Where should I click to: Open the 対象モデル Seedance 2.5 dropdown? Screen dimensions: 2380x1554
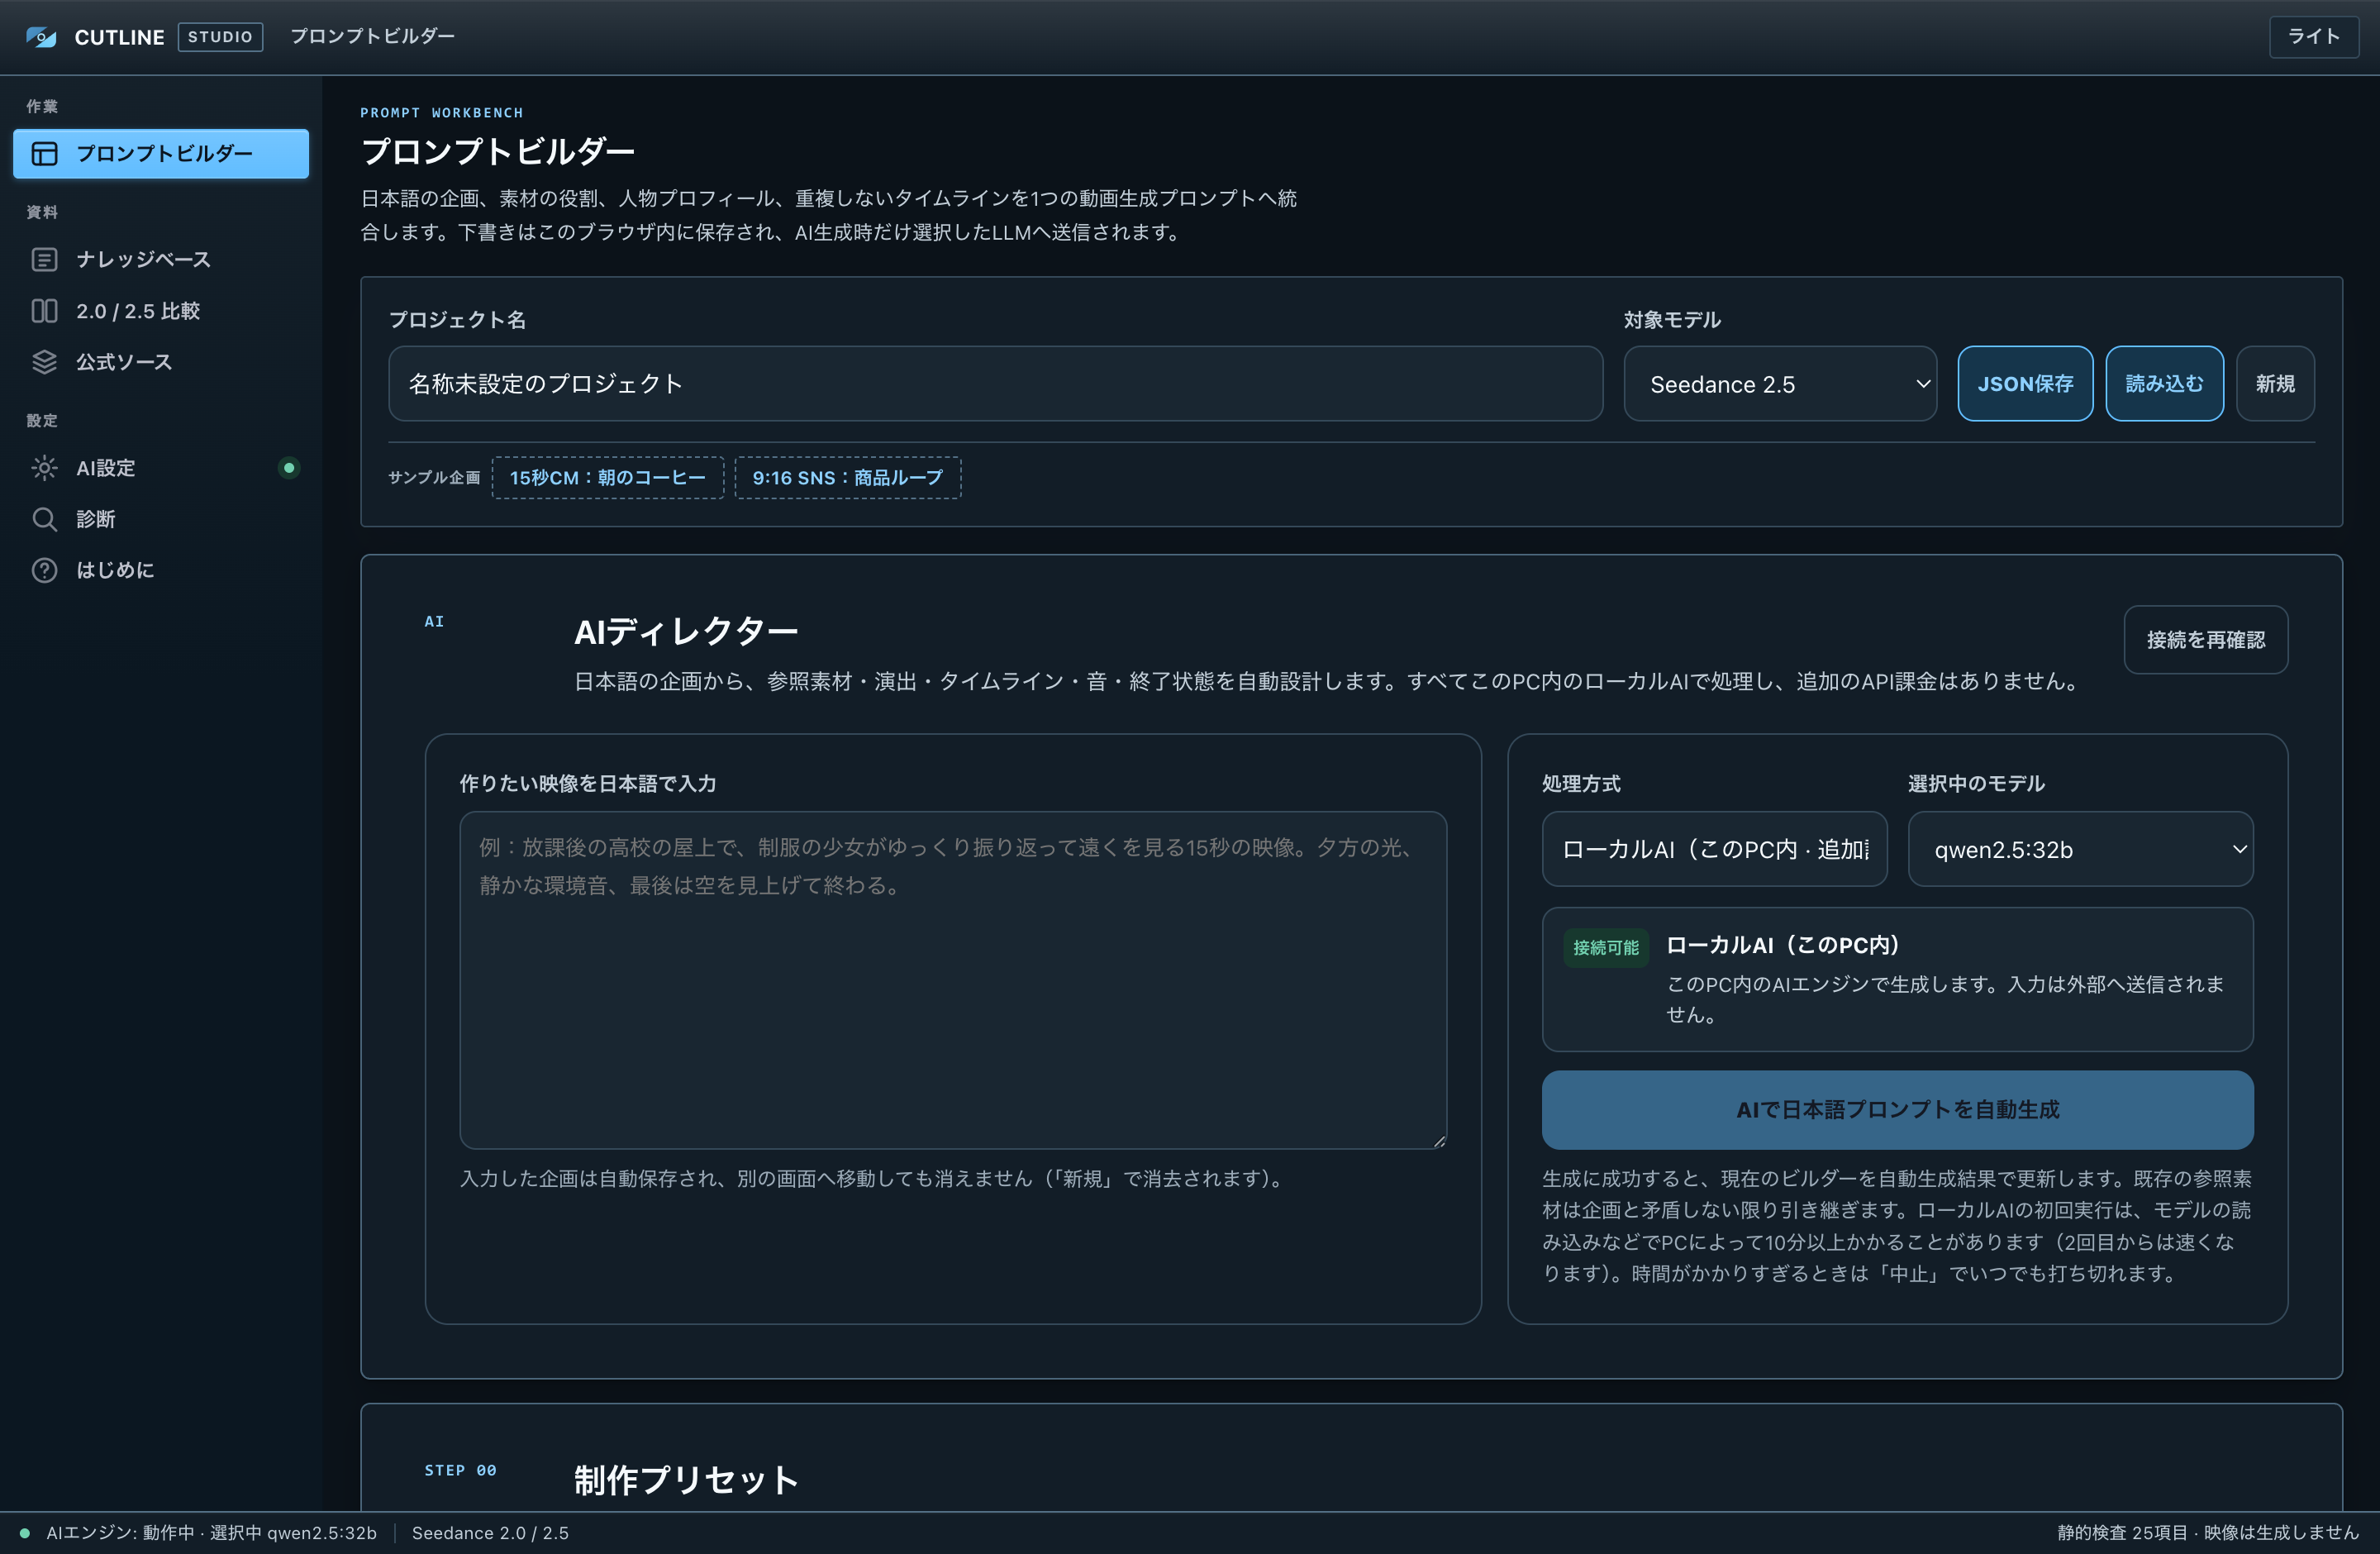[1780, 384]
